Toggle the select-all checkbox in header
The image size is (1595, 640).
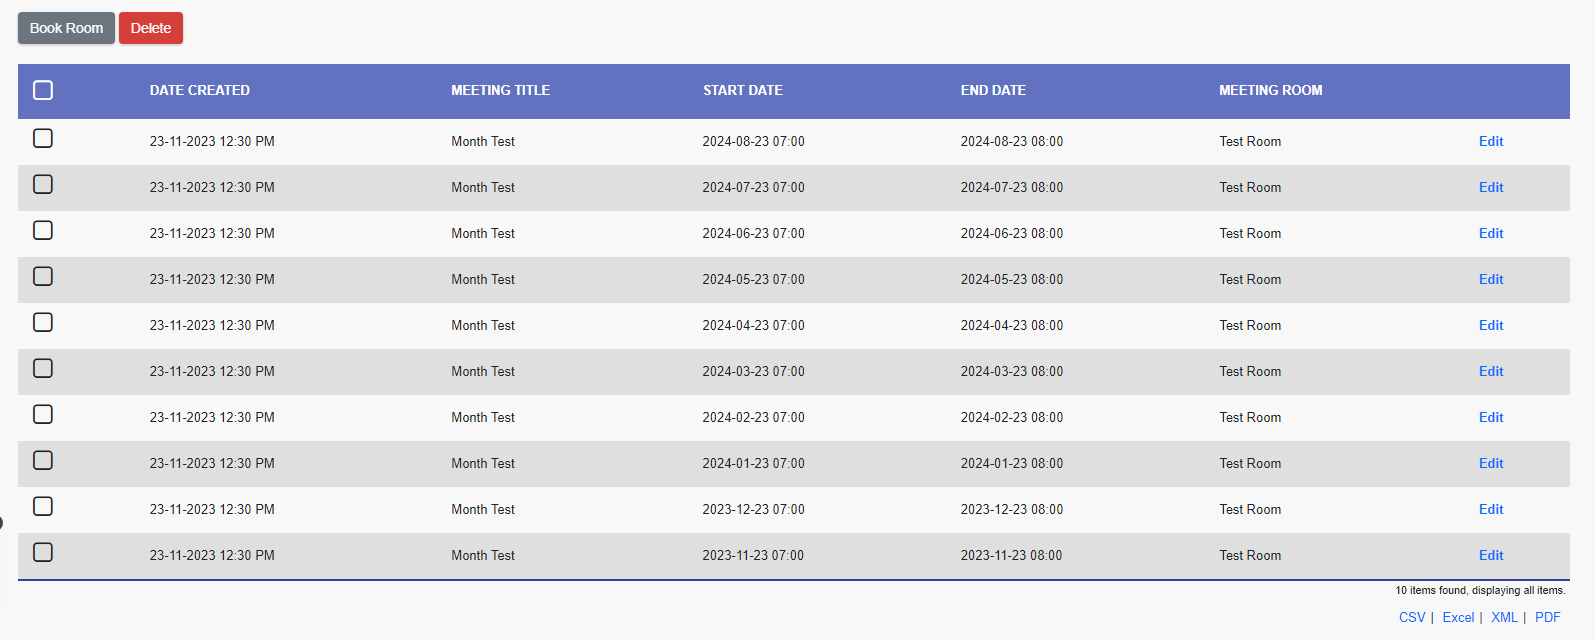(43, 91)
